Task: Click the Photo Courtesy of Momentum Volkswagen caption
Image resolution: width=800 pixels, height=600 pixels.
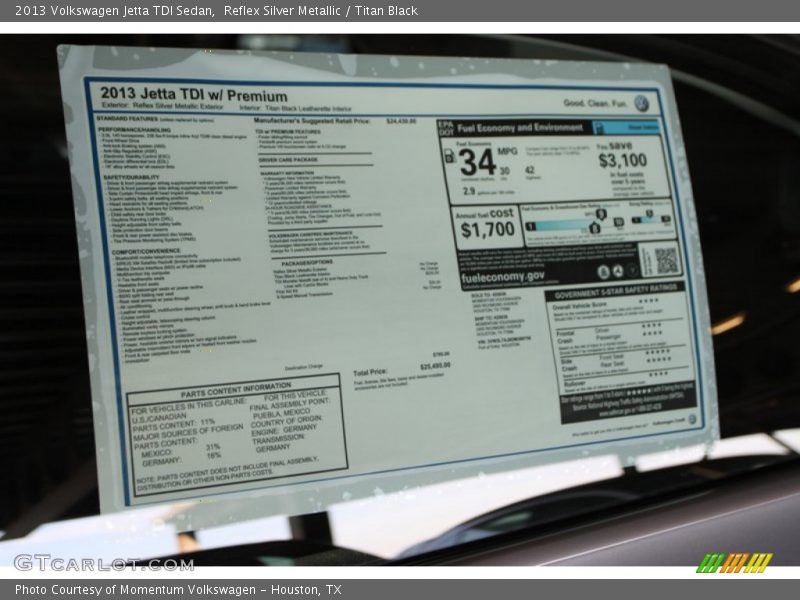Action: click(178, 590)
